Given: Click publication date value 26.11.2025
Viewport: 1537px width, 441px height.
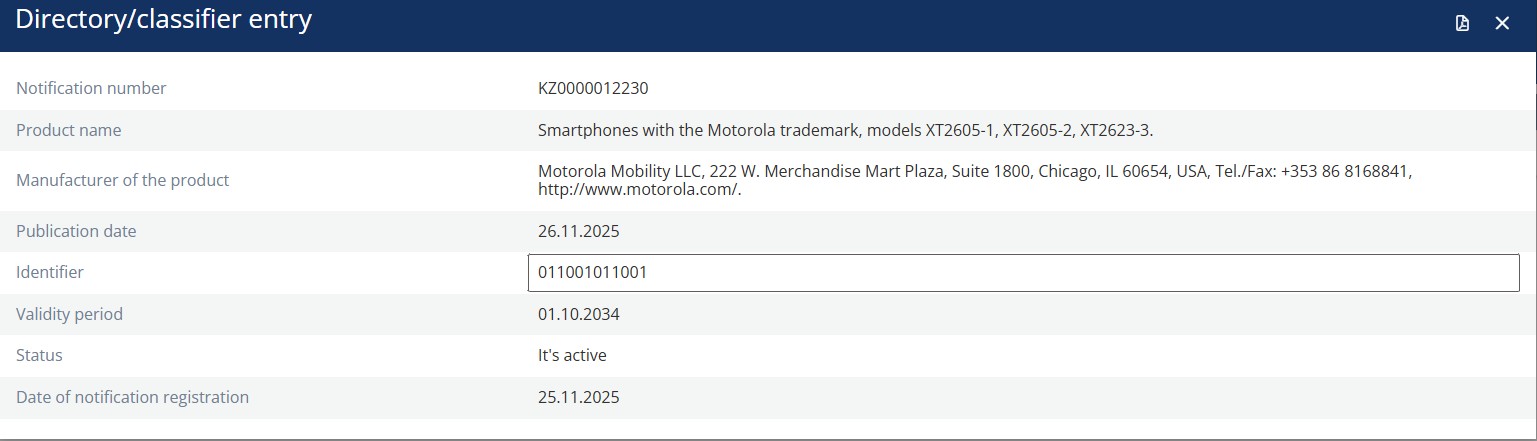Looking at the screenshot, I should click(x=579, y=231).
